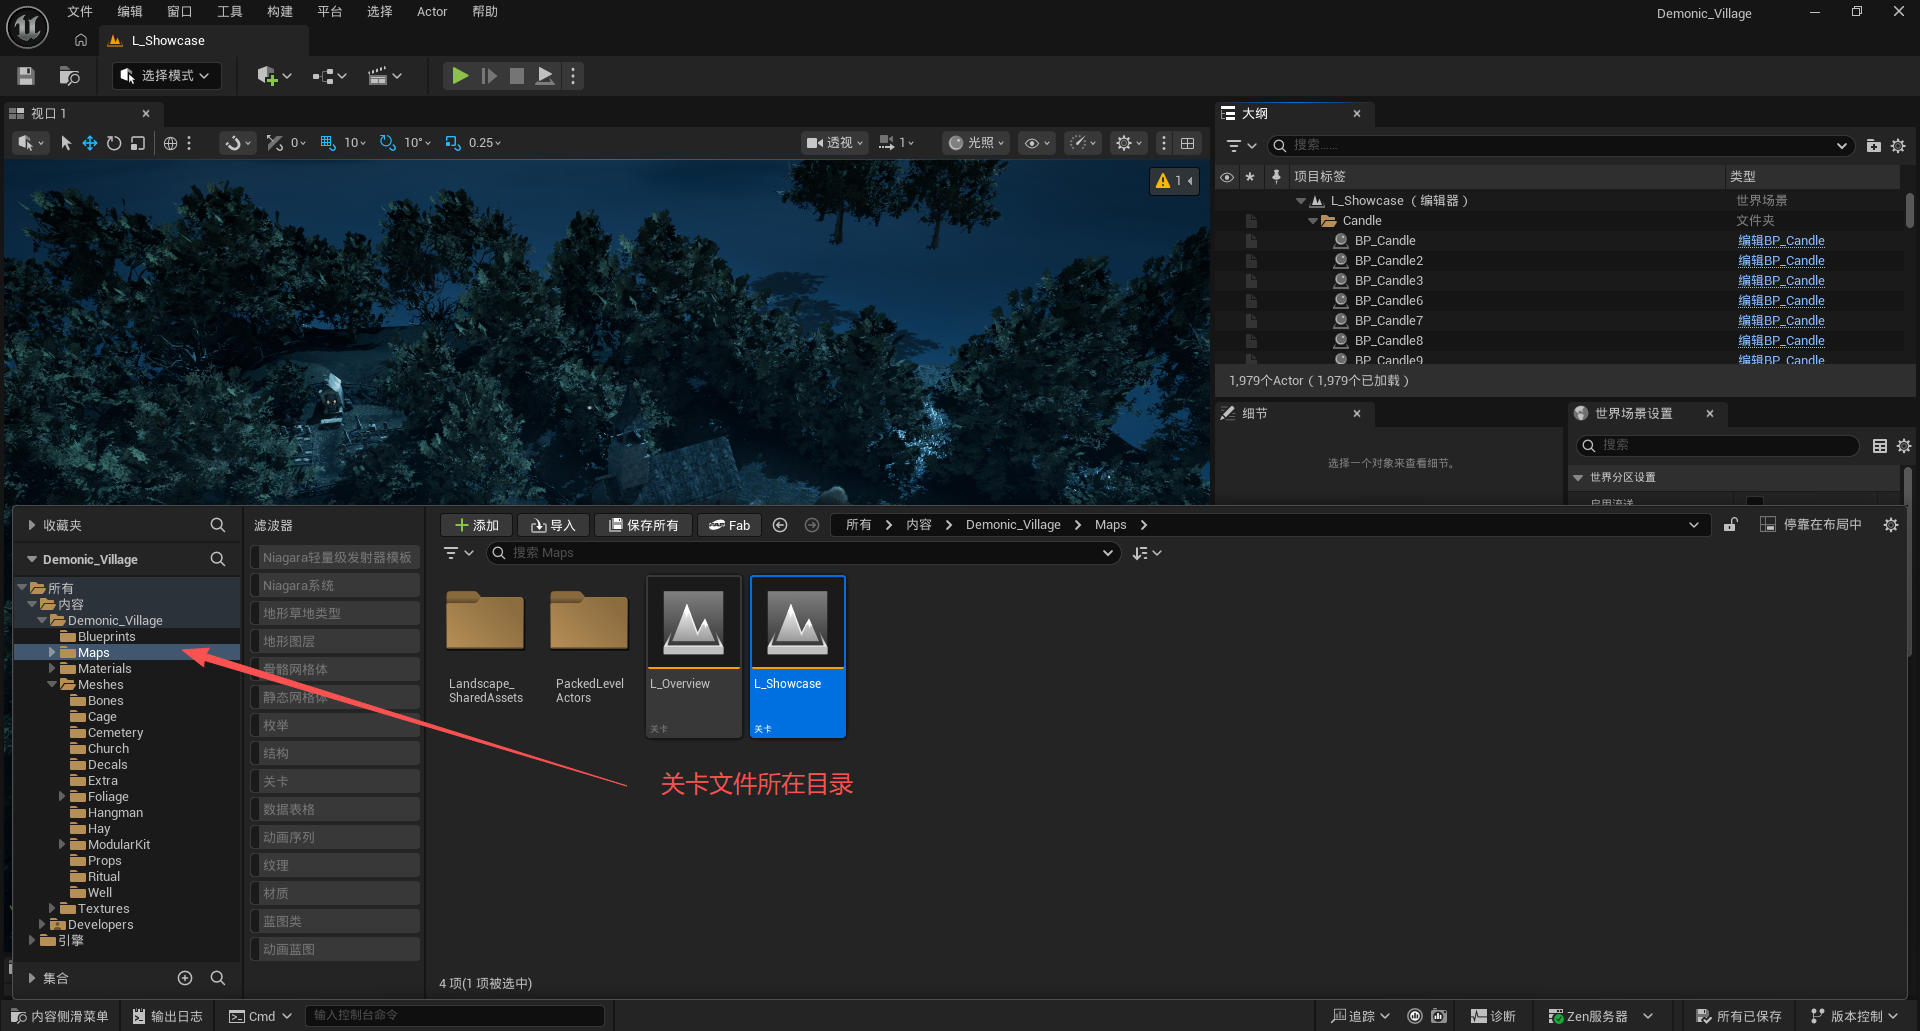Select the scale gizmo tool

click(138, 143)
